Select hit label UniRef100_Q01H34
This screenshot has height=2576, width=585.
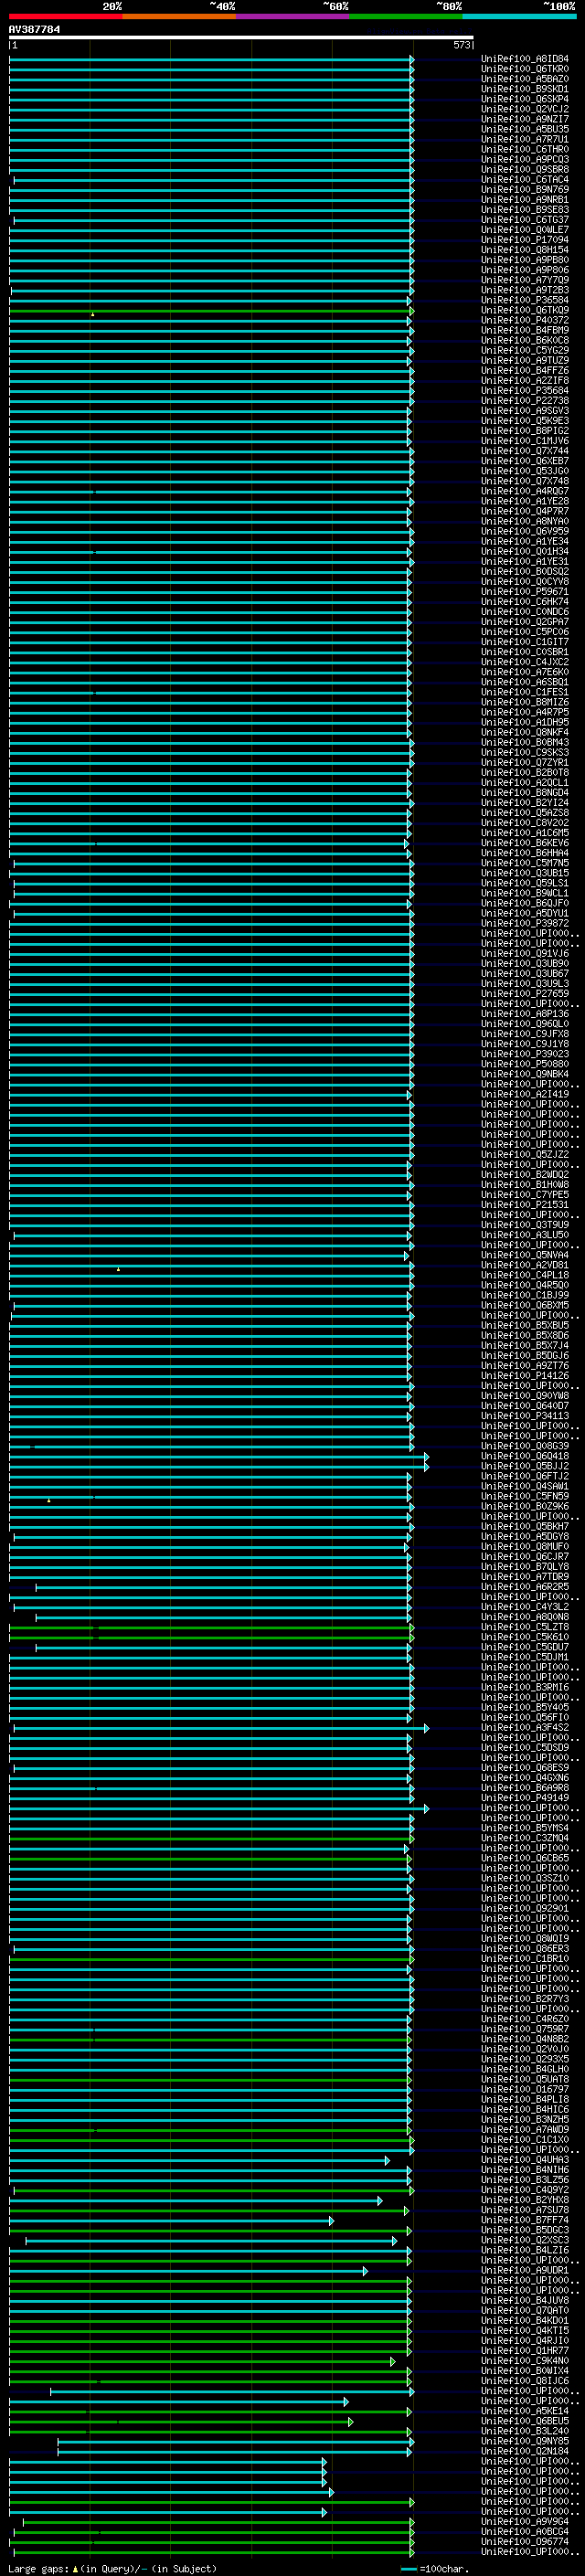pos(525,552)
